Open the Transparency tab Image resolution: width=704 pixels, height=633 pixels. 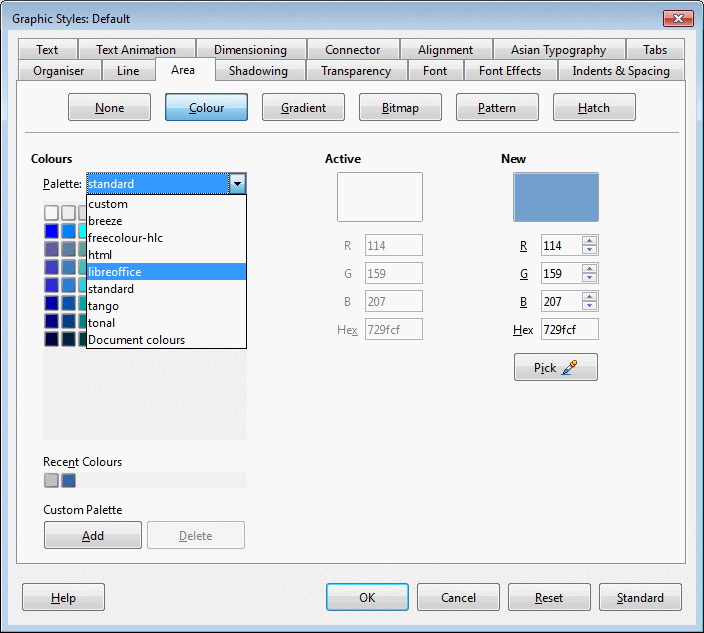[x=356, y=71]
